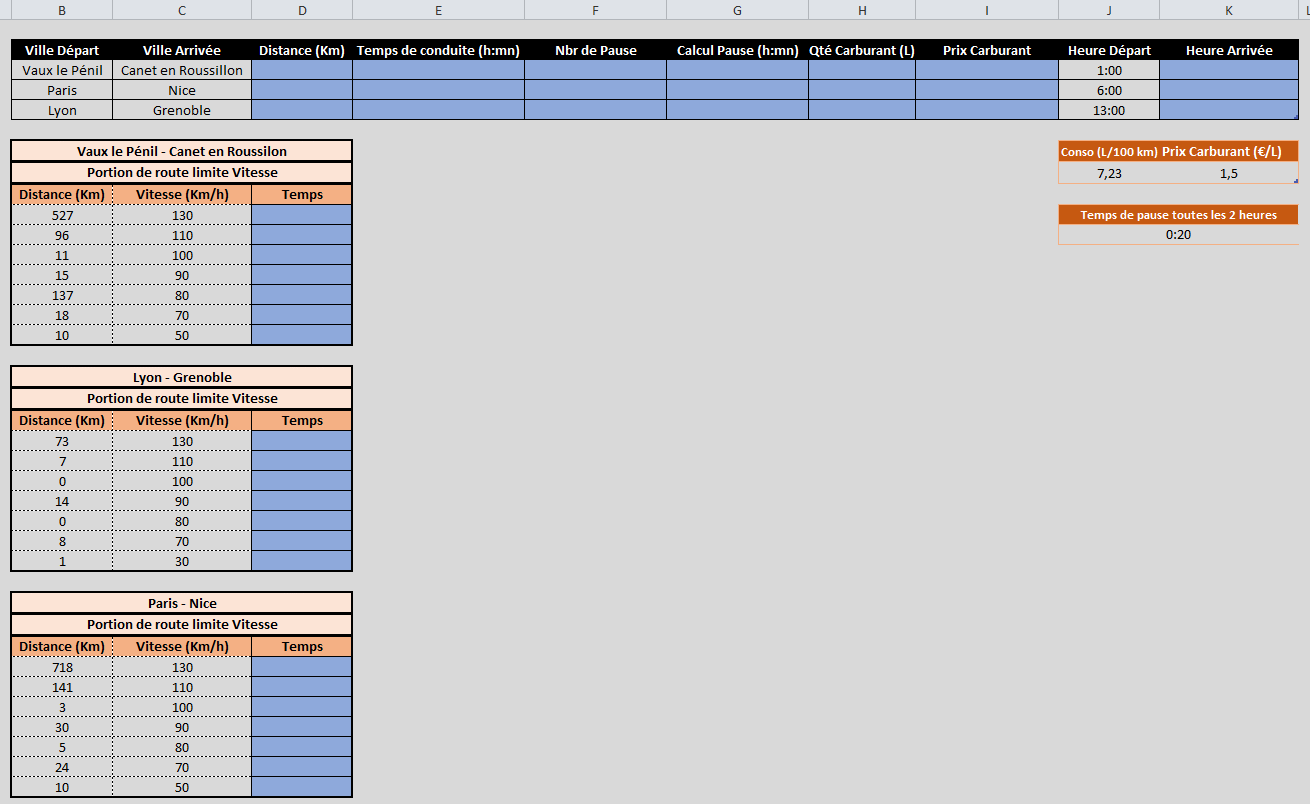Select column K header
This screenshot has height=804, width=1310.
point(1229,10)
